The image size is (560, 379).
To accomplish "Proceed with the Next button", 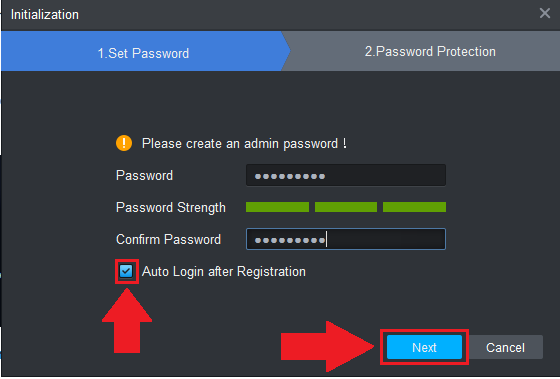I will [x=424, y=347].
